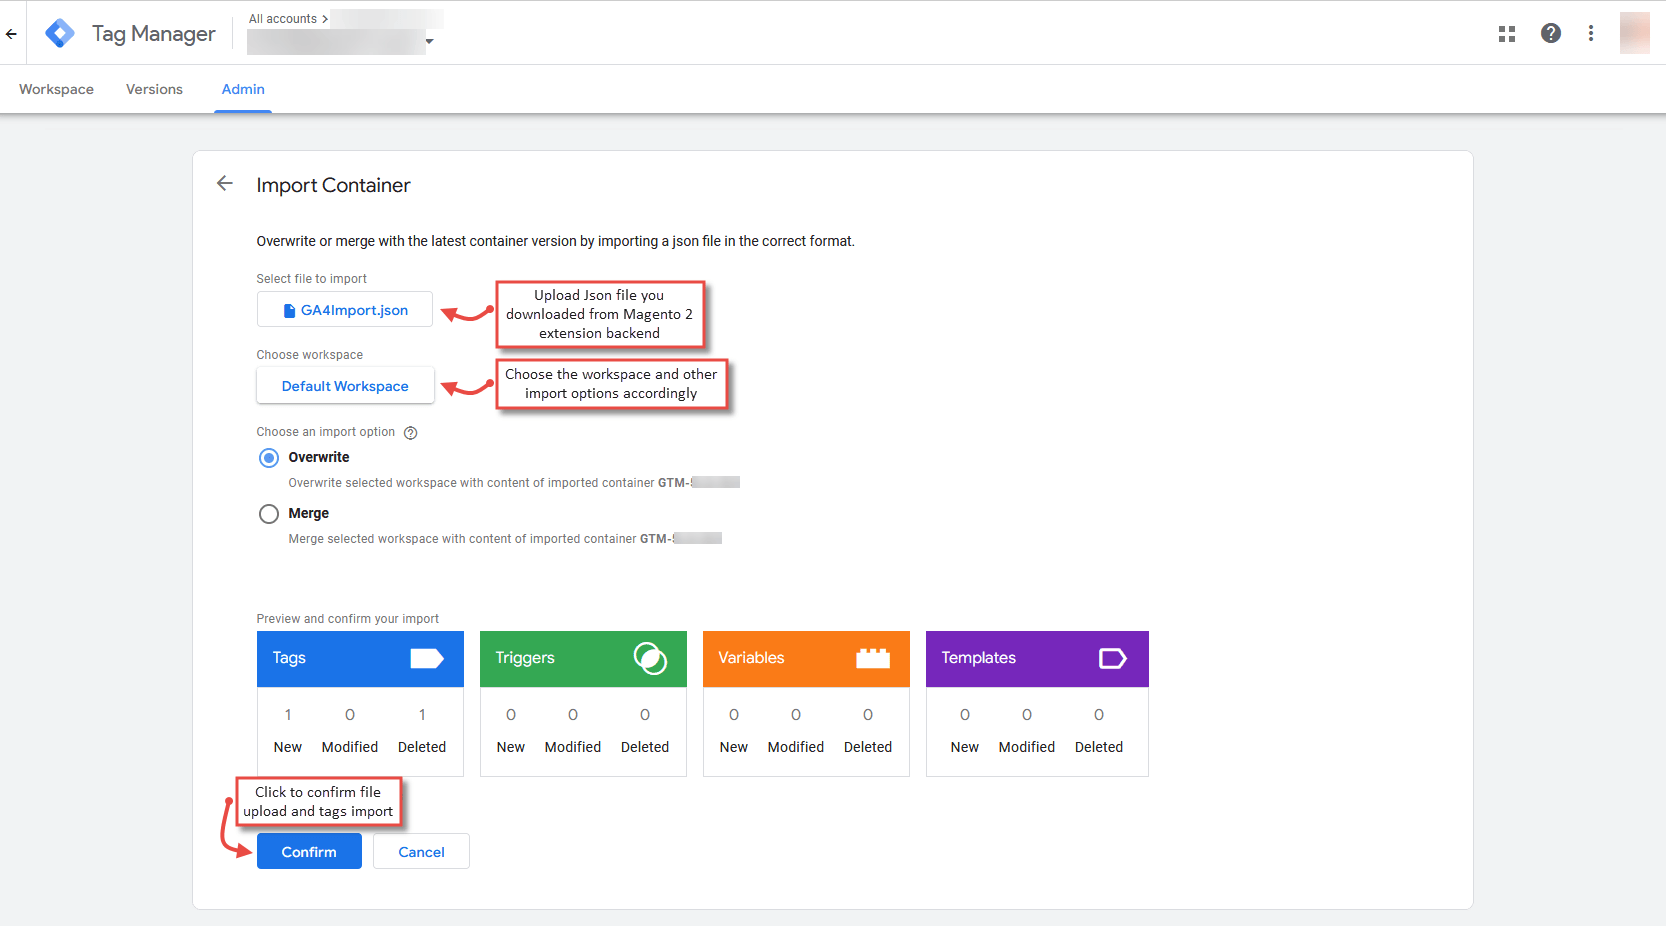Click the All accounts breadcrumb

pyautogui.click(x=283, y=19)
